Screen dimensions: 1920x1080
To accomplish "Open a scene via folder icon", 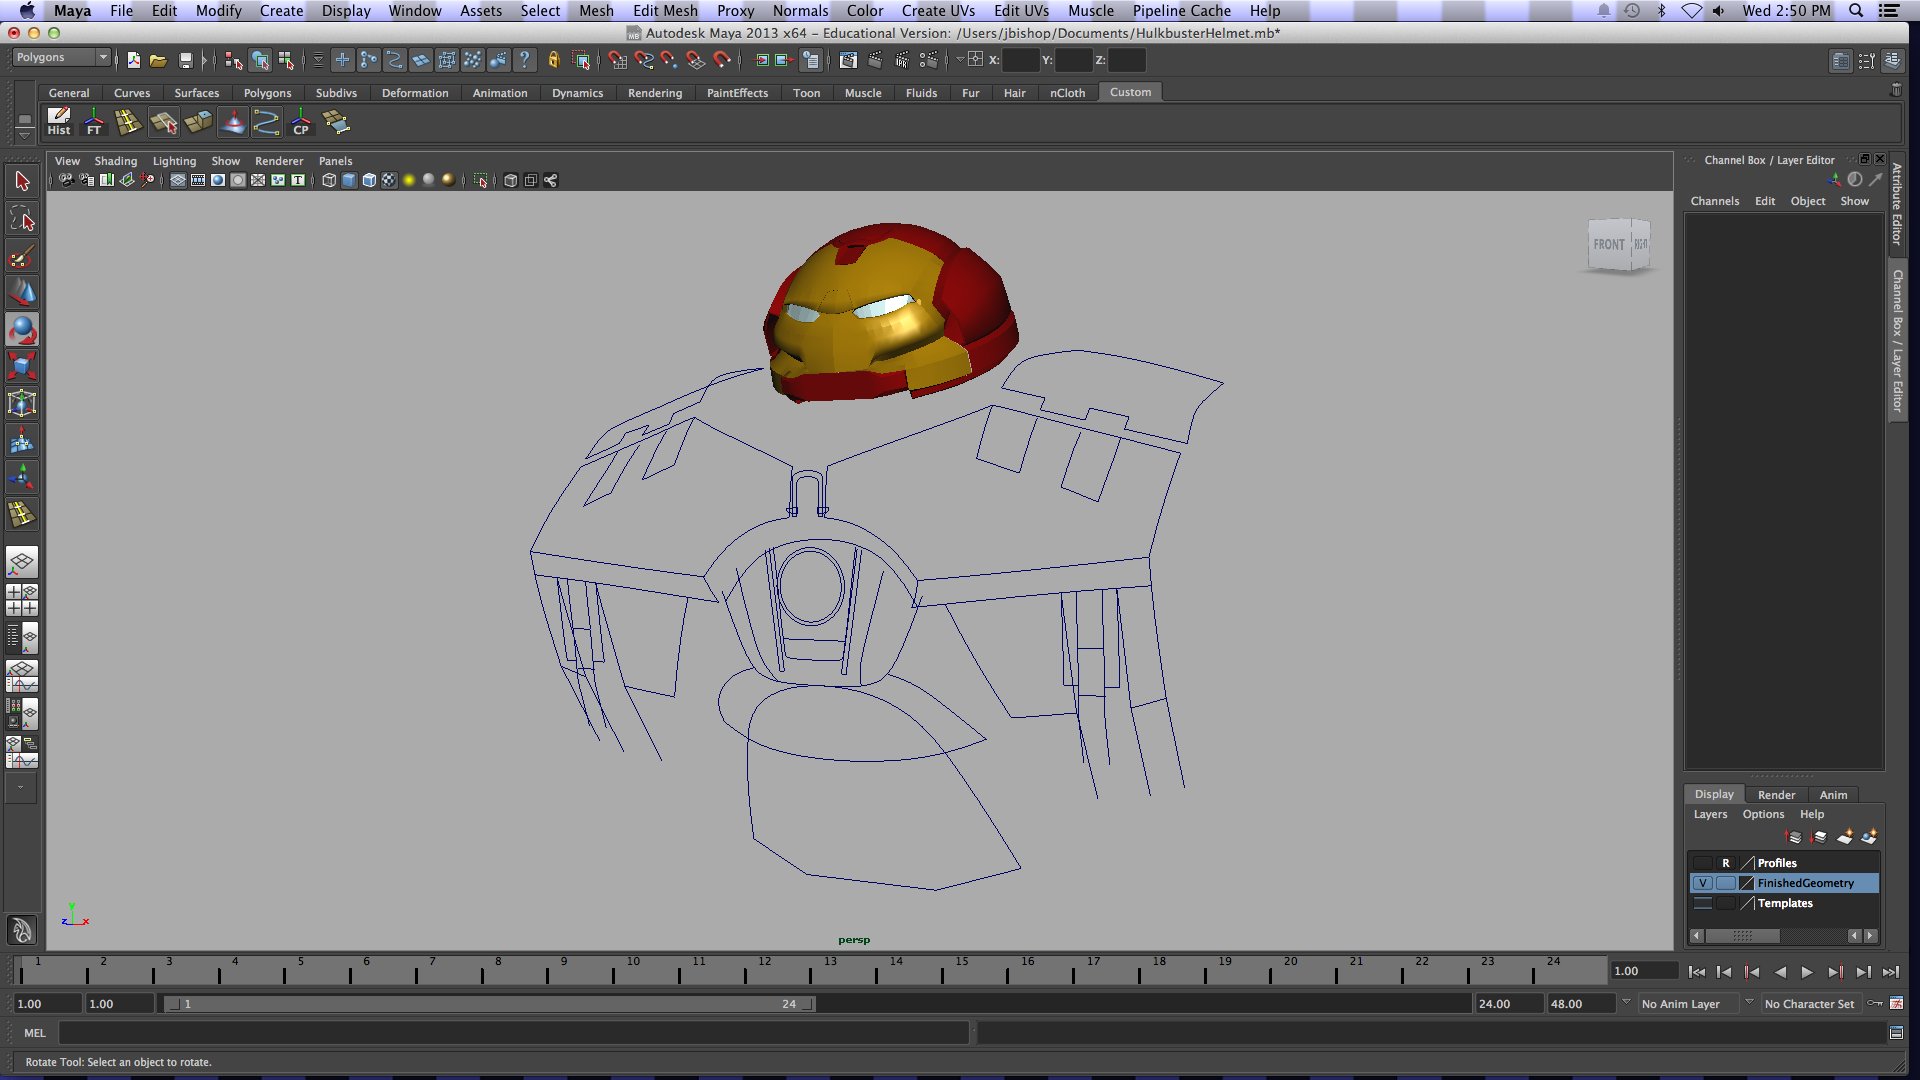I will 158,60.
